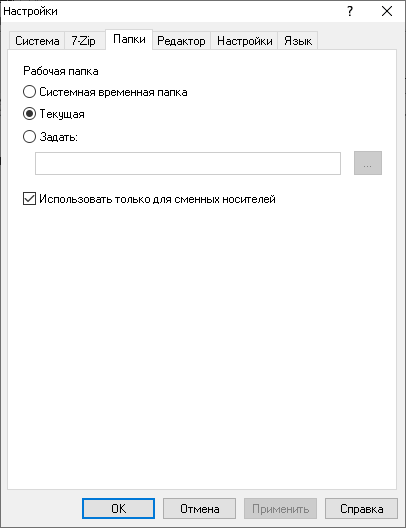The height and width of the screenshot is (528, 406).
Task: Click the question mark help icon in title bar
Action: [350, 11]
